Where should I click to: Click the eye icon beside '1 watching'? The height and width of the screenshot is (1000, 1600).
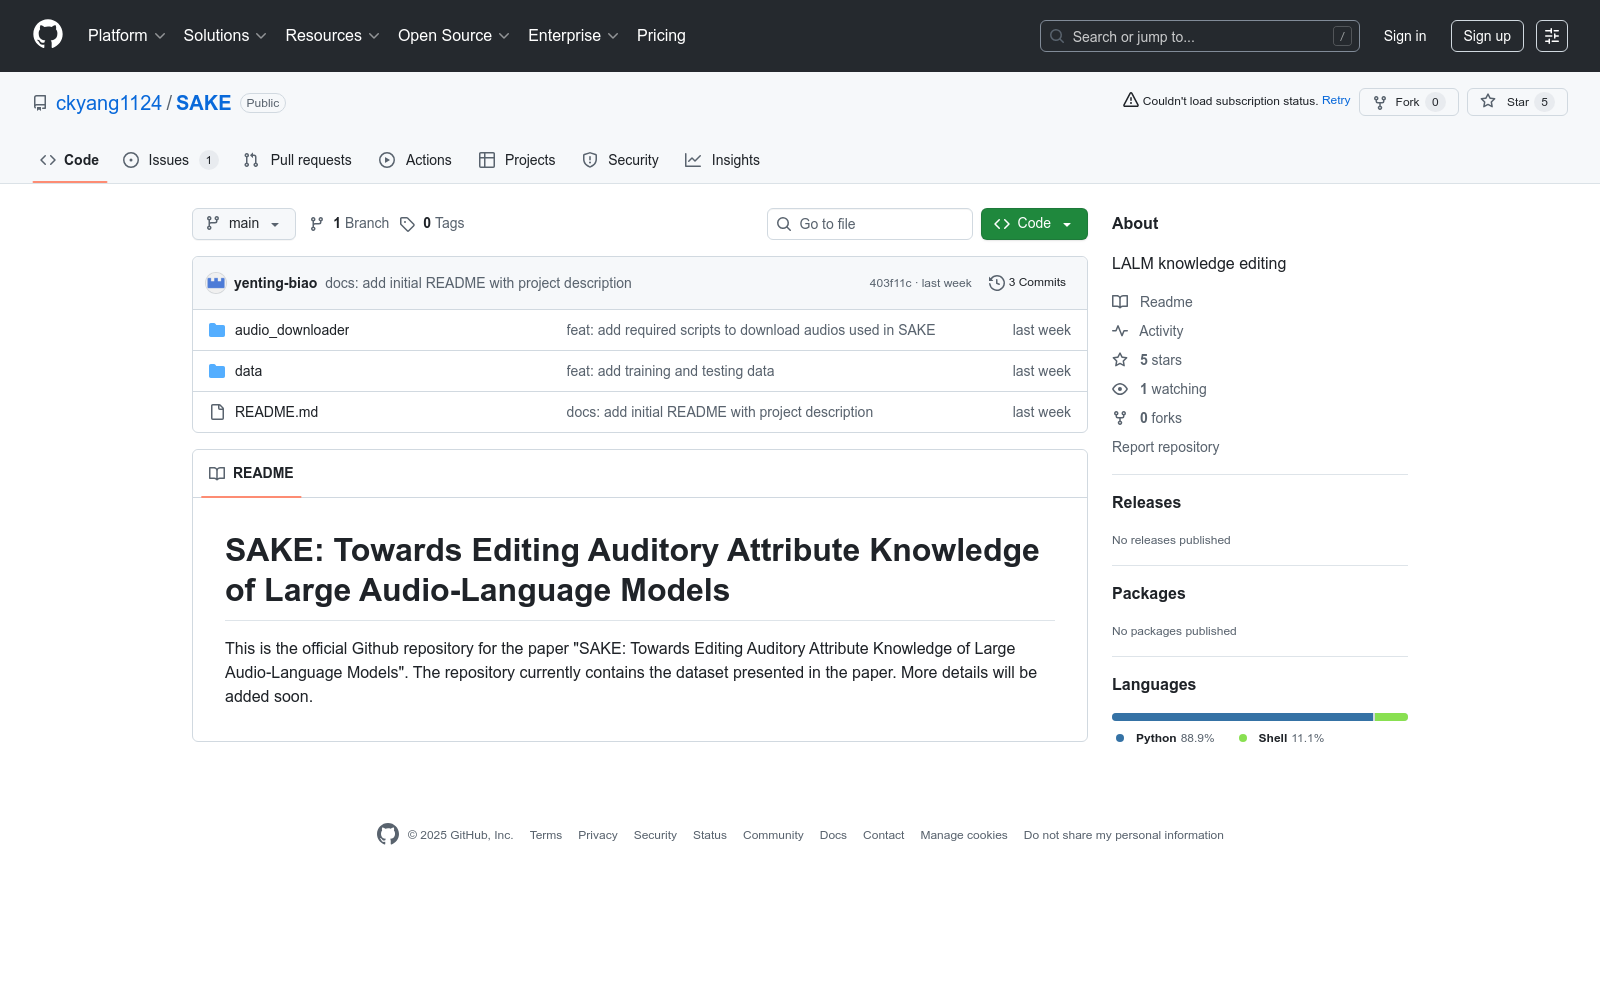(1120, 389)
